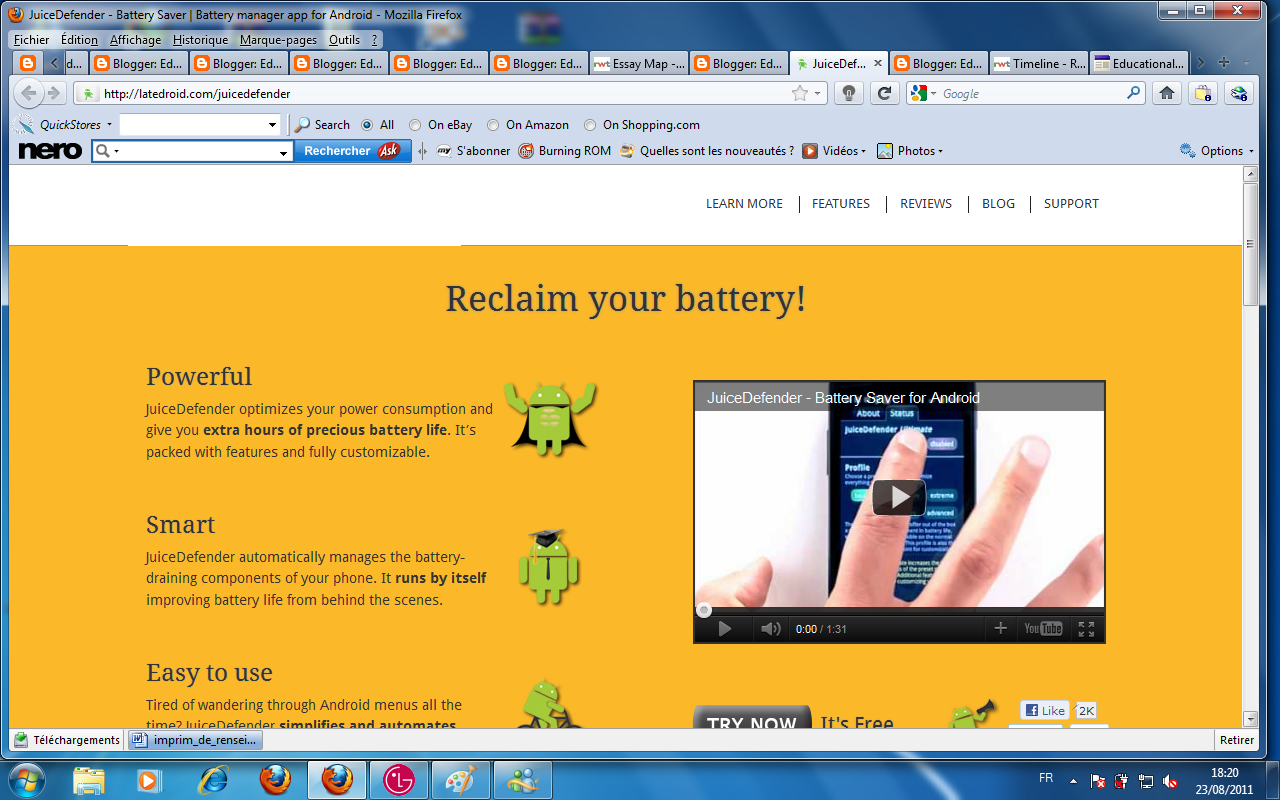Click the Home button in Firefox toolbar
The image size is (1280, 800).
point(1166,93)
